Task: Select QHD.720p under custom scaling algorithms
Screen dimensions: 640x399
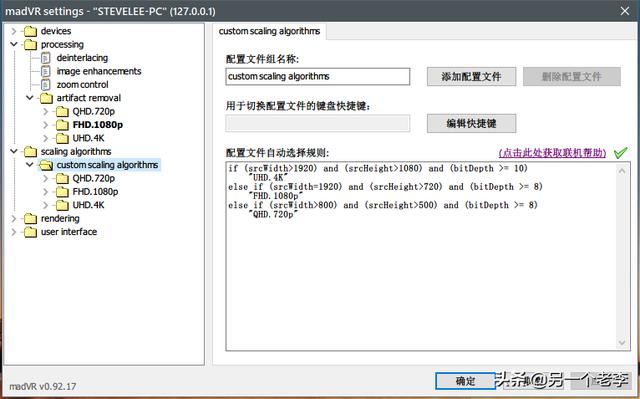Action: click(93, 178)
